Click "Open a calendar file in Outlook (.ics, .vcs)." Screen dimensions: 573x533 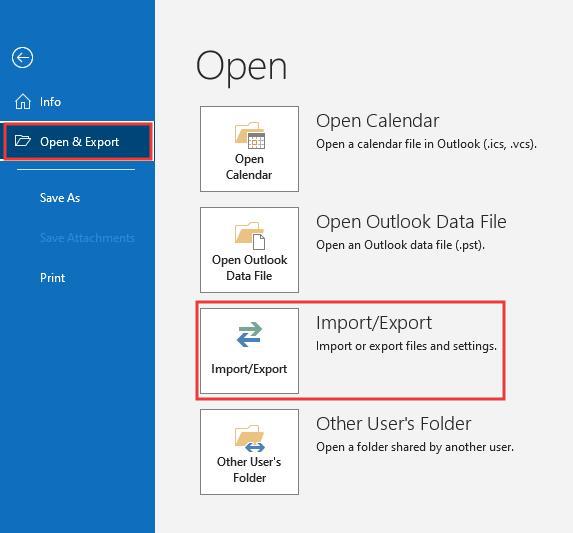426,144
